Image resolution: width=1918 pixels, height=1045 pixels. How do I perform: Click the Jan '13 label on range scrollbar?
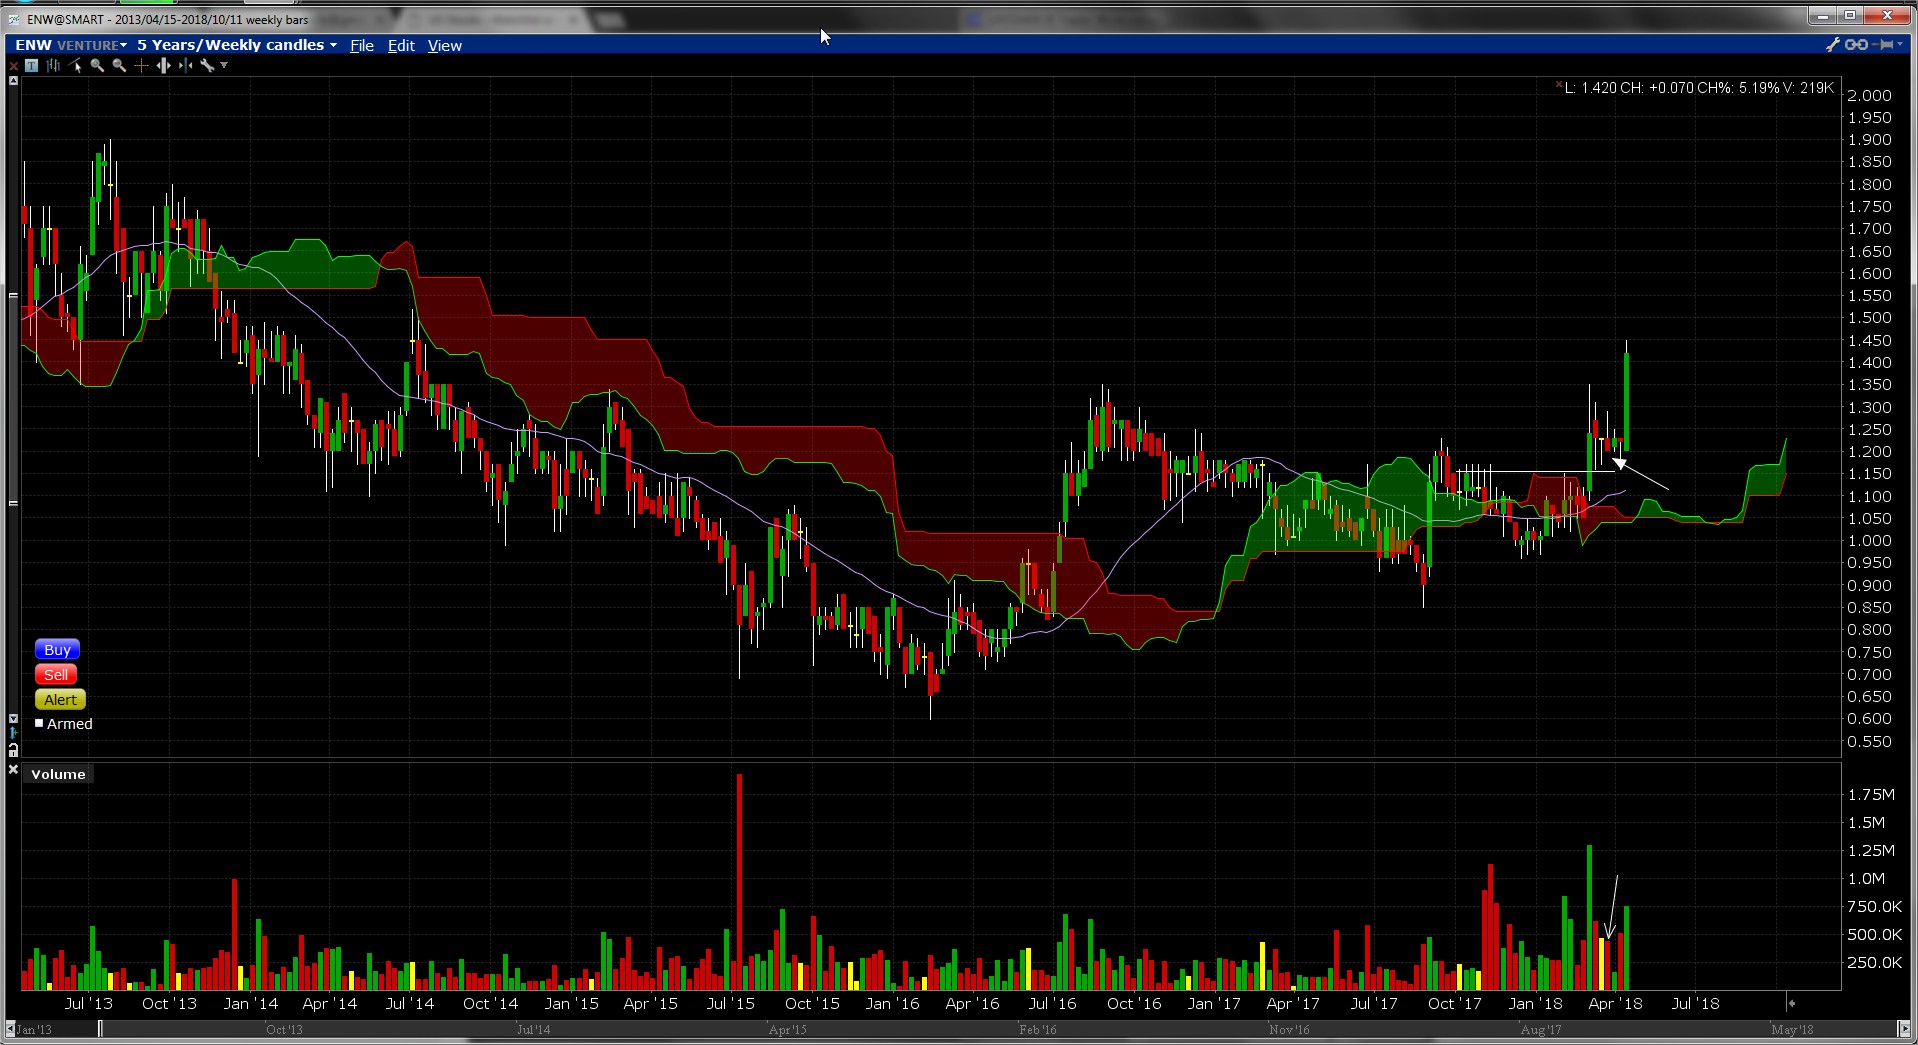coord(35,1029)
